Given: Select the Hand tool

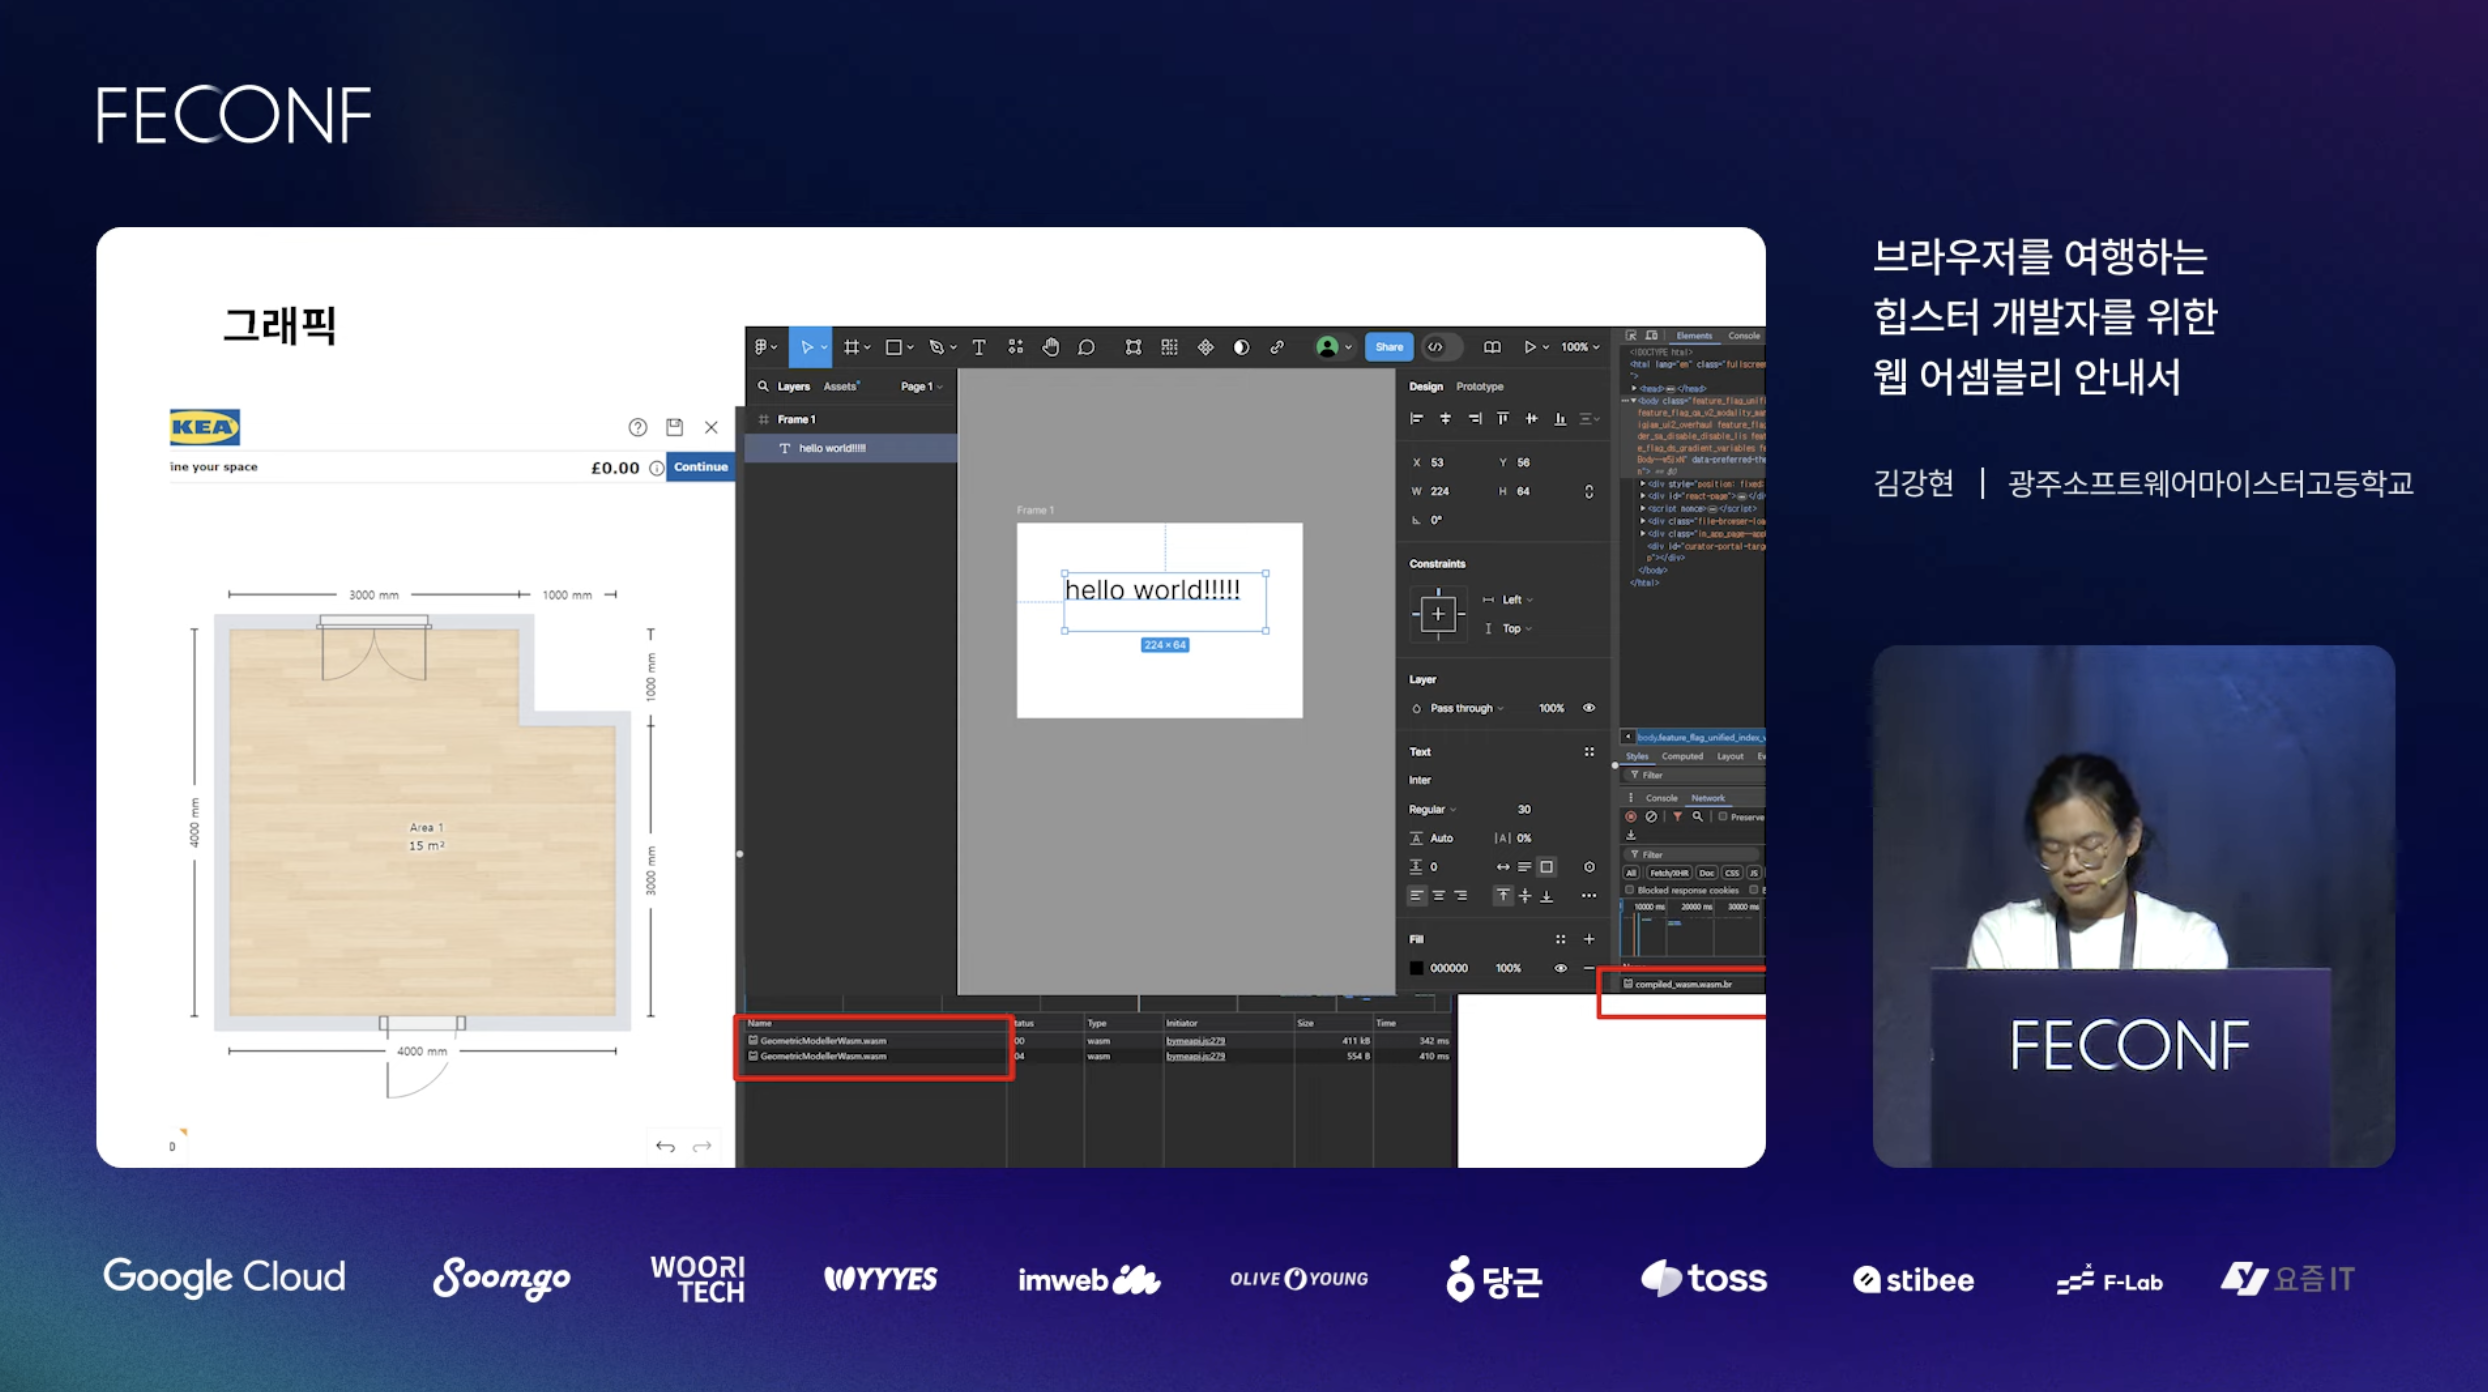Looking at the screenshot, I should (x=1050, y=347).
